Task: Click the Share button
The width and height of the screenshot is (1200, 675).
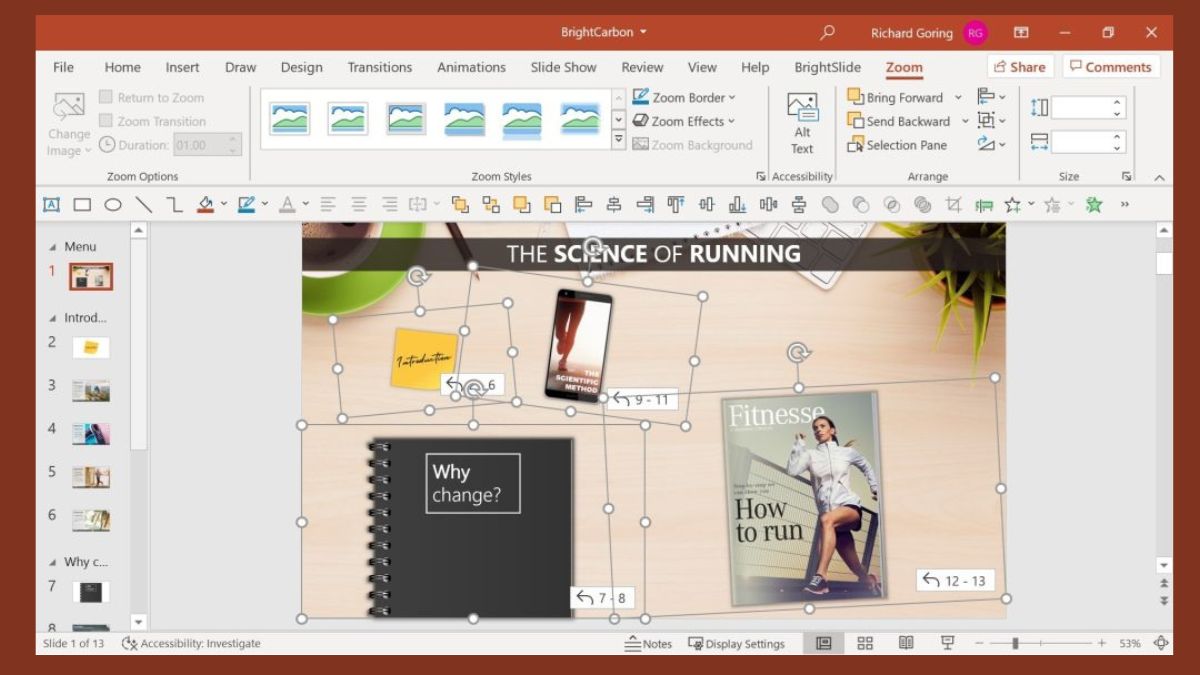Action: (1019, 66)
